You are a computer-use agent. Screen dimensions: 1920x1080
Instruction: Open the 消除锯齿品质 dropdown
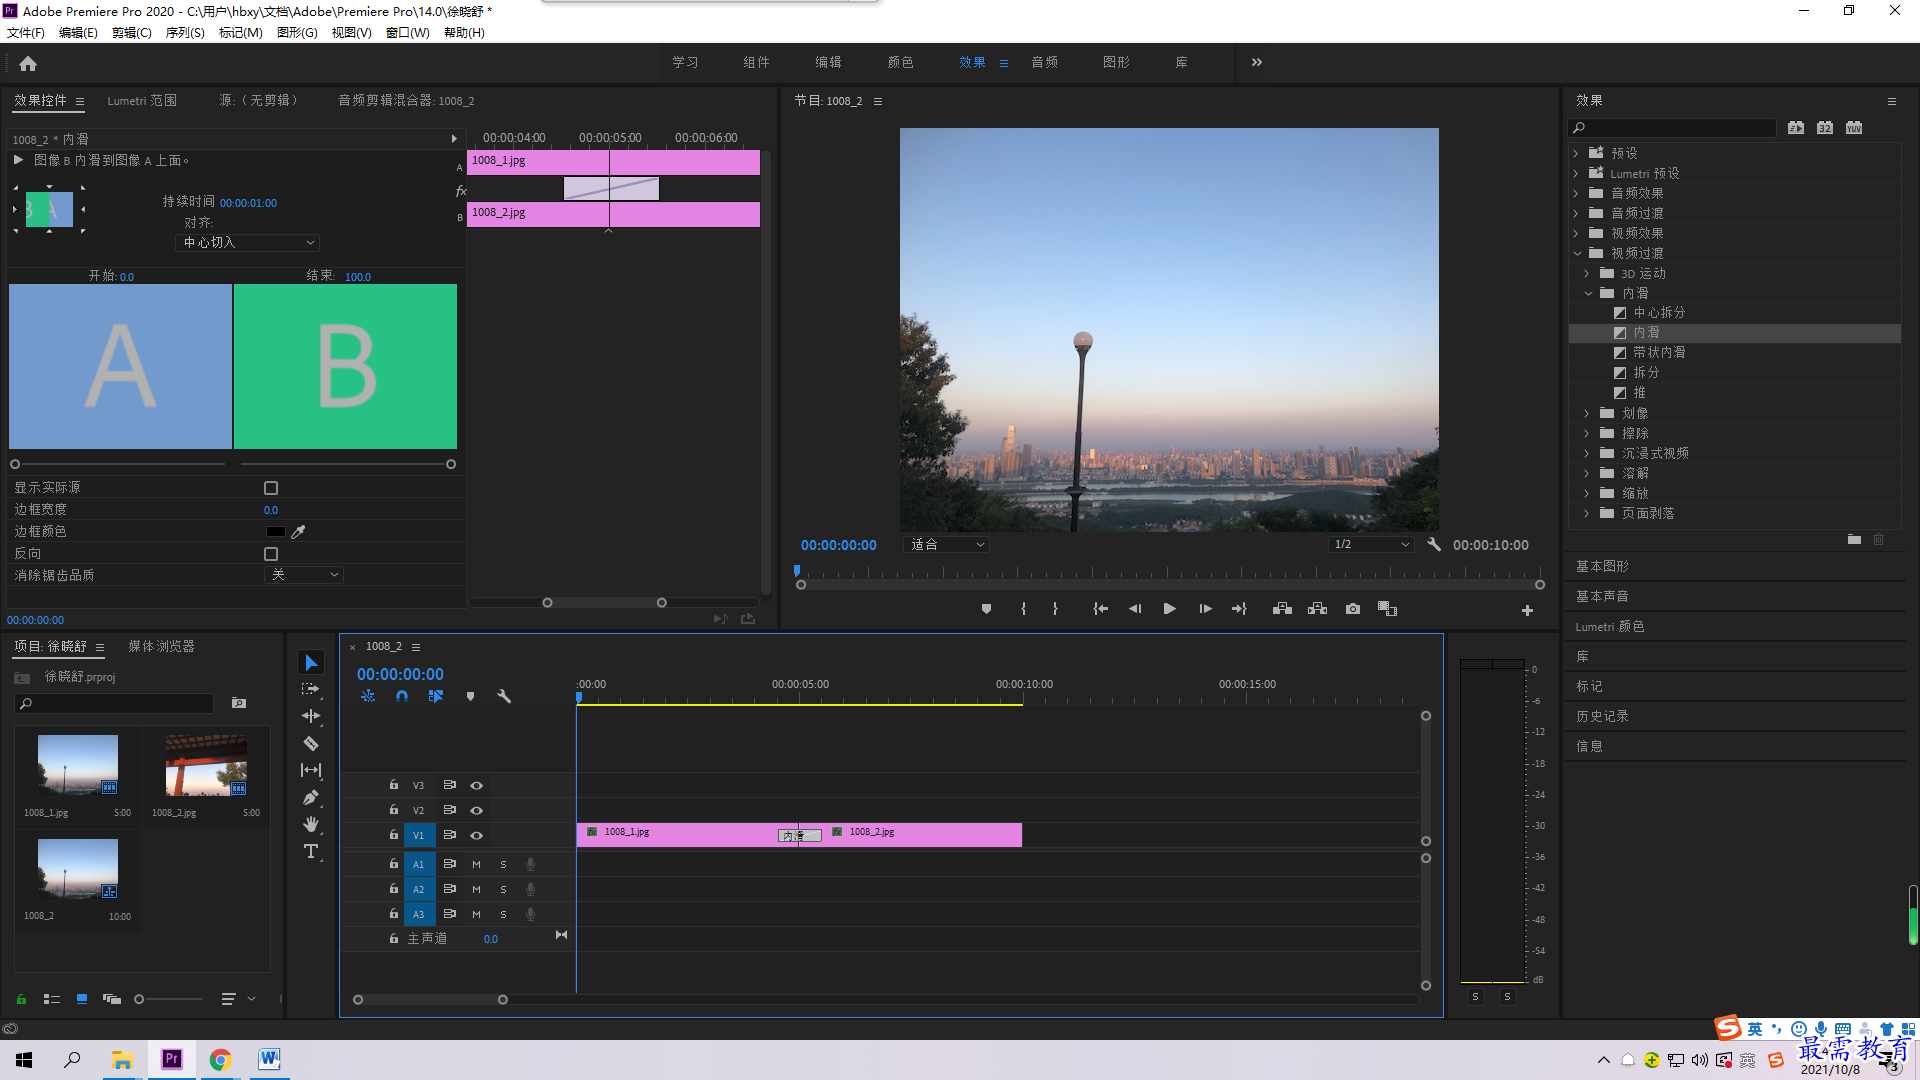304,575
